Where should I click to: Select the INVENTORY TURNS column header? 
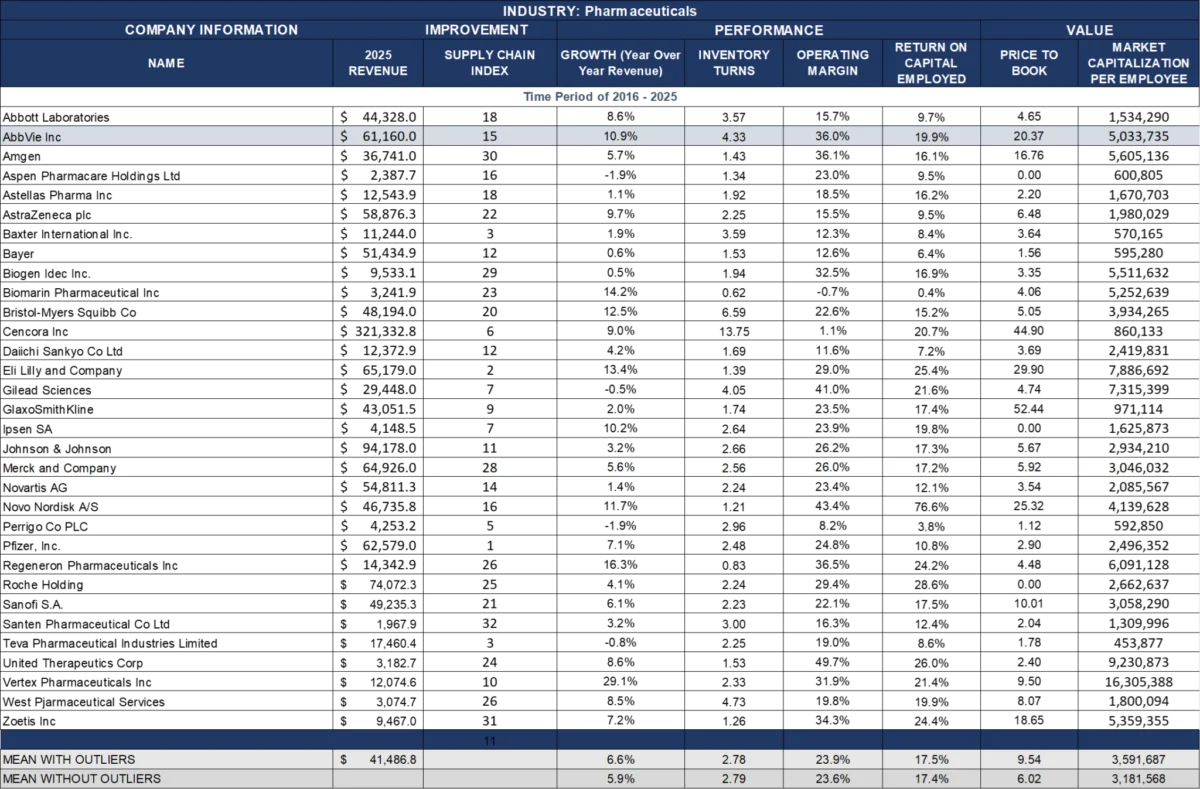[x=734, y=63]
